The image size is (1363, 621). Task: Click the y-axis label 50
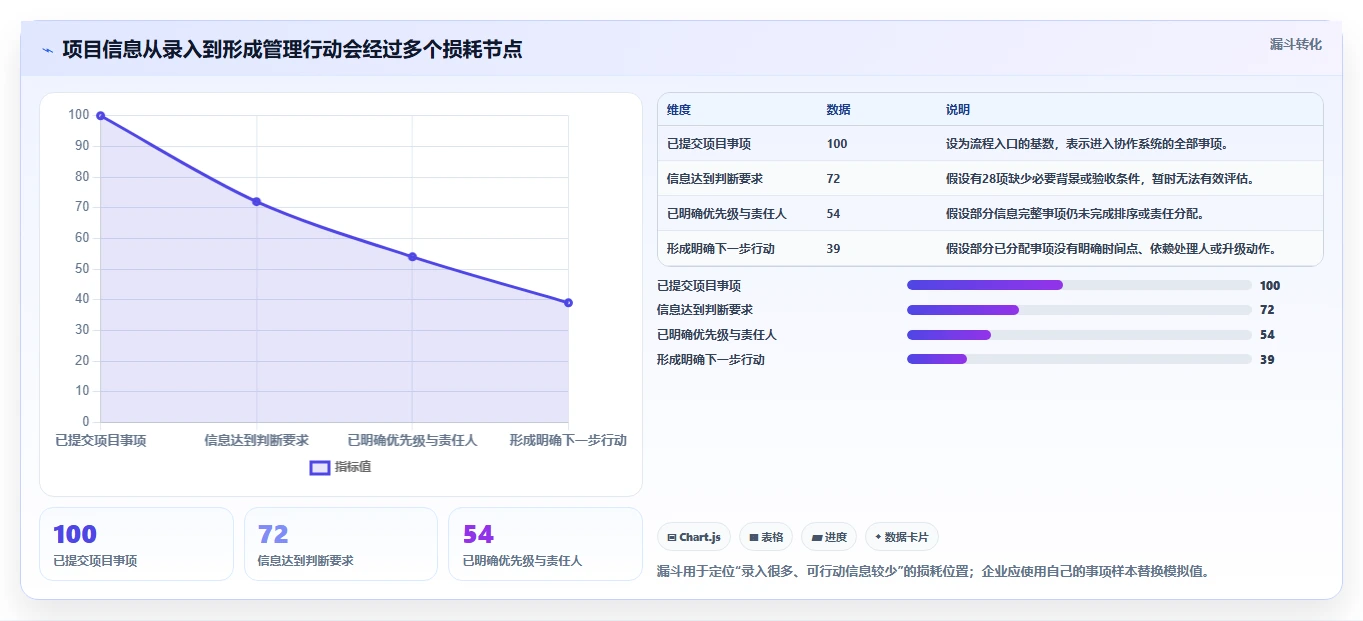tap(82, 269)
